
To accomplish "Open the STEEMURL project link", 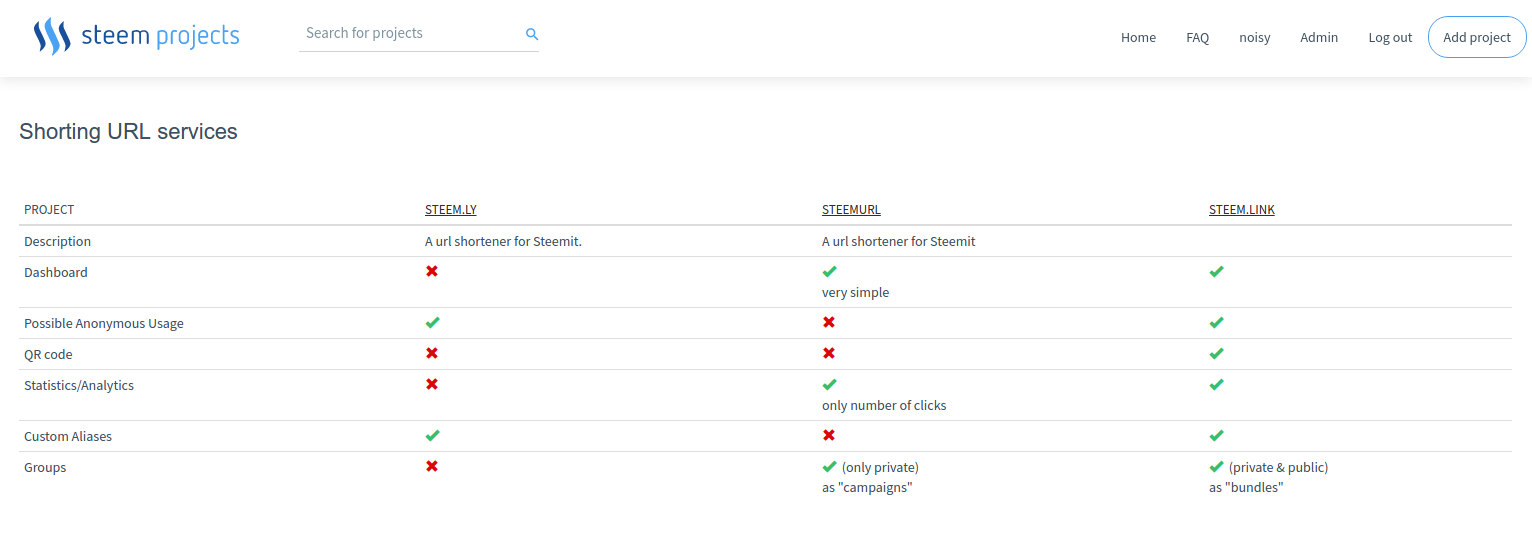I will pos(851,210).
